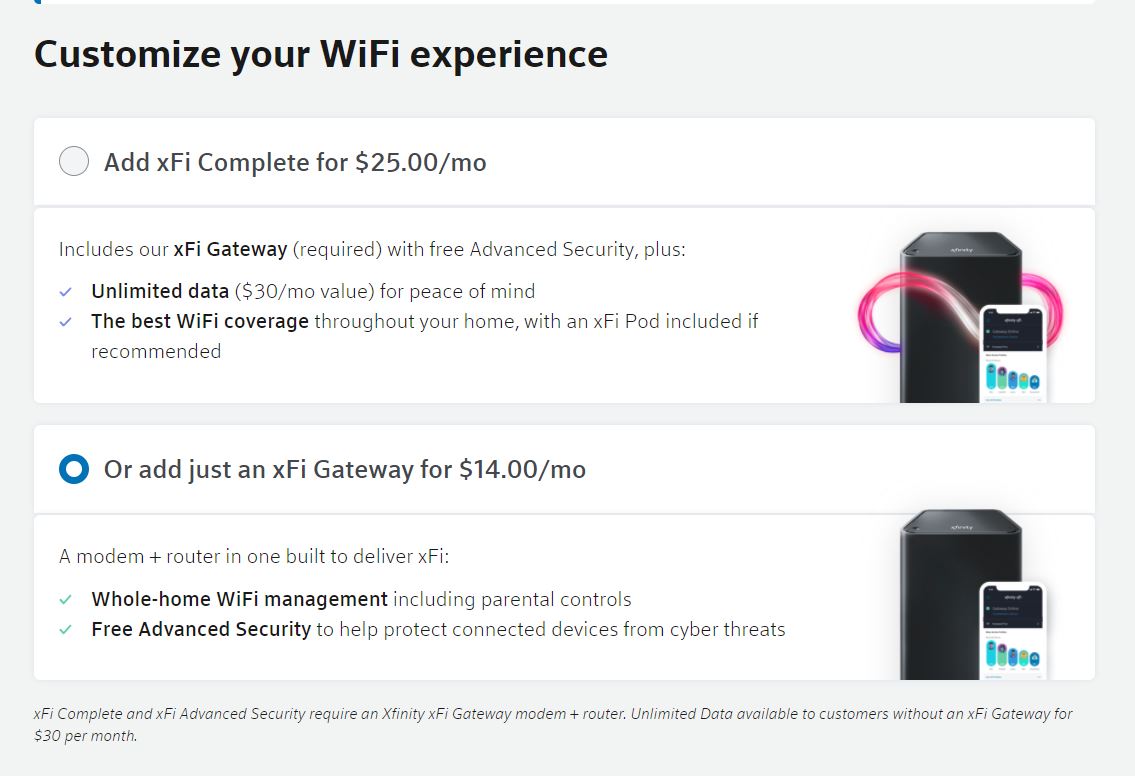The width and height of the screenshot is (1135, 776).
Task: Click the green checkmark beside Whole-home WiFi management
Action: pyautogui.click(x=66, y=599)
